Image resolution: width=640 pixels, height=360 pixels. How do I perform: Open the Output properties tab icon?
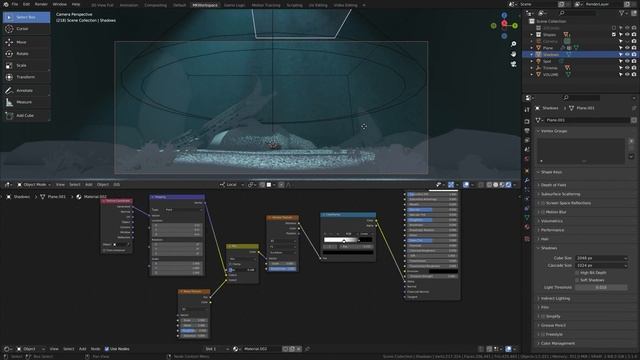click(x=527, y=131)
